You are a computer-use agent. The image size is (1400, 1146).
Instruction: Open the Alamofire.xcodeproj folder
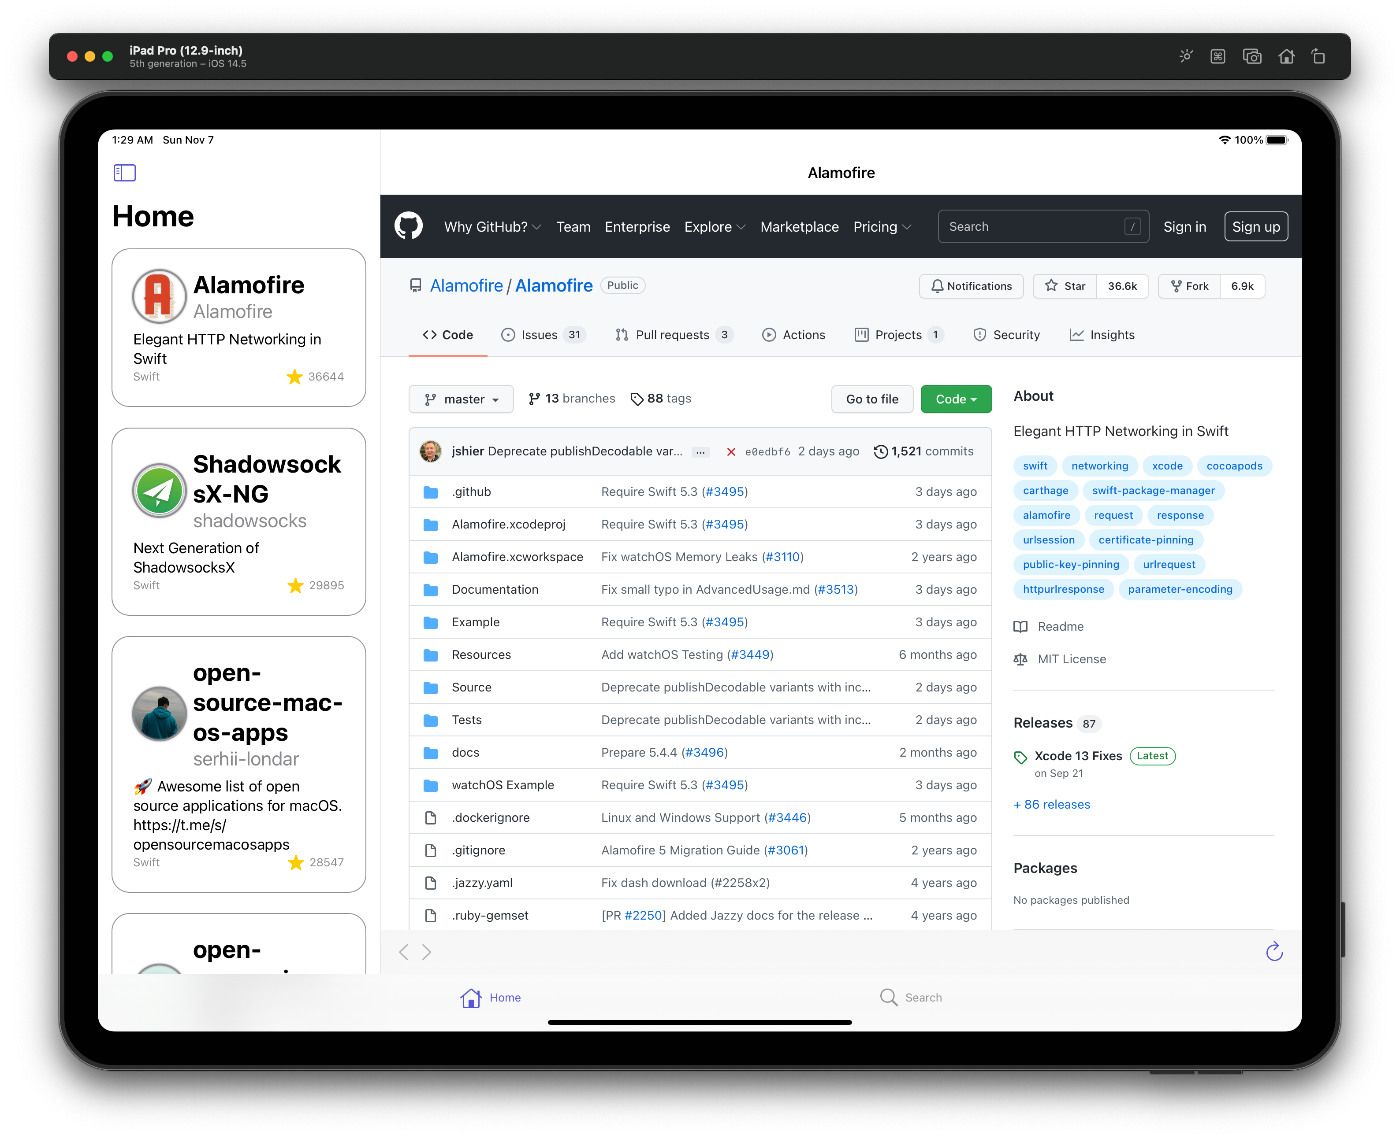click(509, 524)
